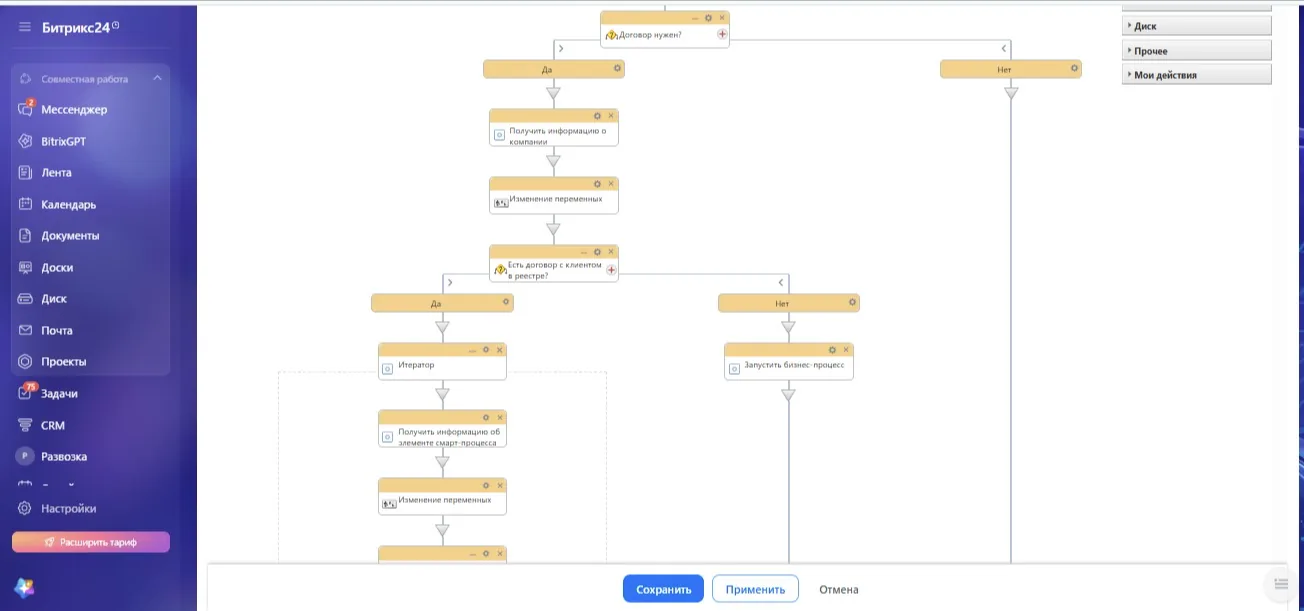
Task: Click the Документы sidebar icon
Action: pos(26,236)
